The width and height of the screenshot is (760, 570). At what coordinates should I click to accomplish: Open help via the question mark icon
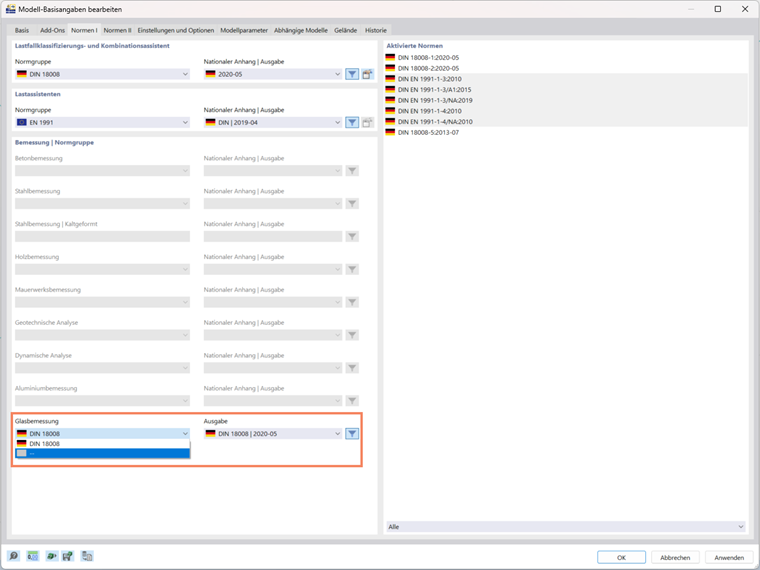[14, 556]
